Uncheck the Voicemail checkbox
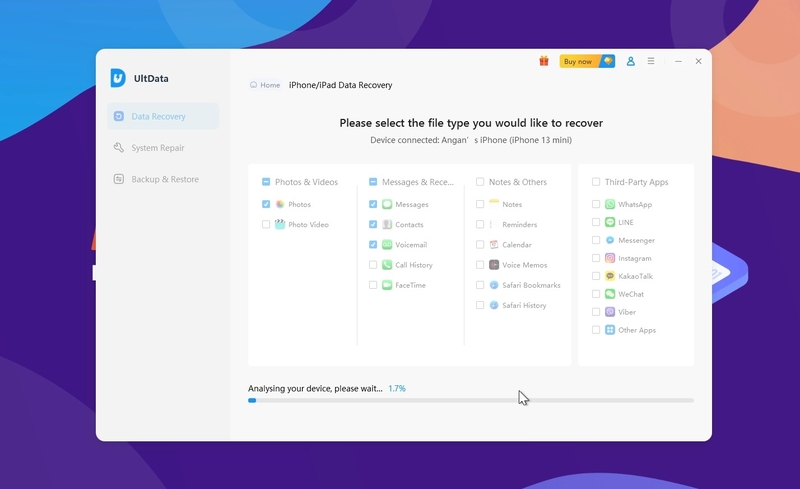This screenshot has width=800, height=489. 373,244
